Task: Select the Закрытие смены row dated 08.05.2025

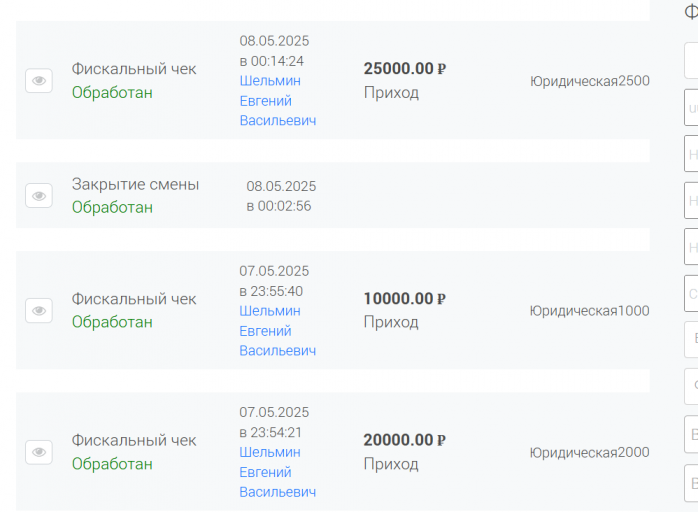Action: click(333, 195)
